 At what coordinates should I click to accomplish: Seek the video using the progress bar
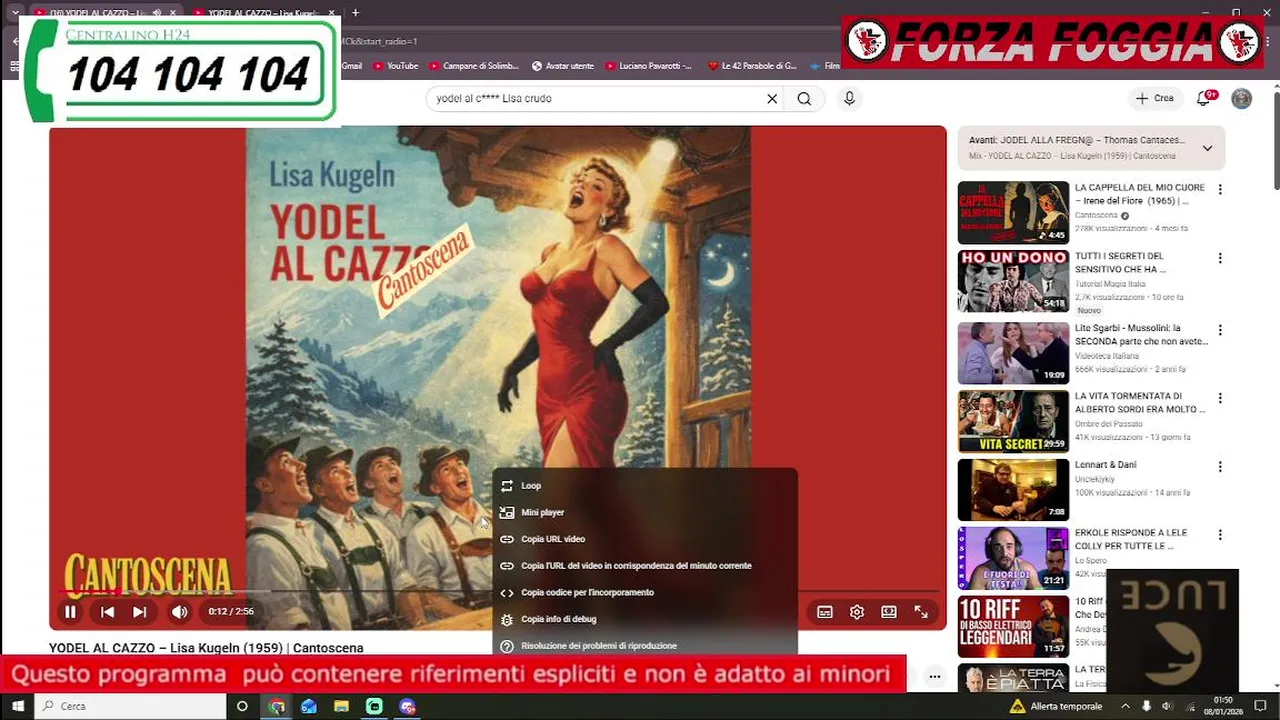tap(498, 591)
